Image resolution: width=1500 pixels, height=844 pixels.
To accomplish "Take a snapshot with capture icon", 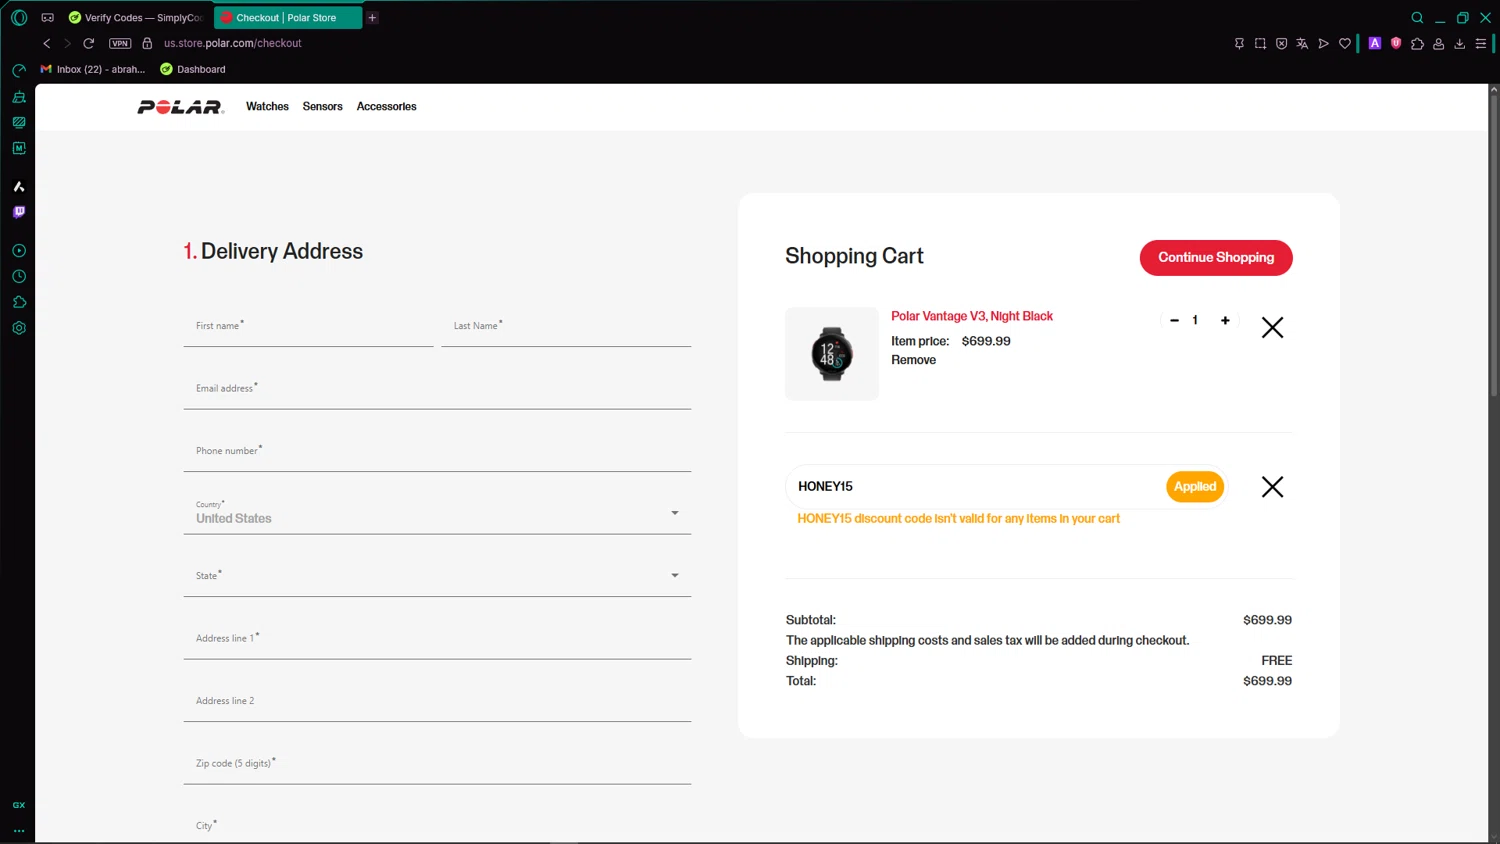I will click(x=1260, y=43).
